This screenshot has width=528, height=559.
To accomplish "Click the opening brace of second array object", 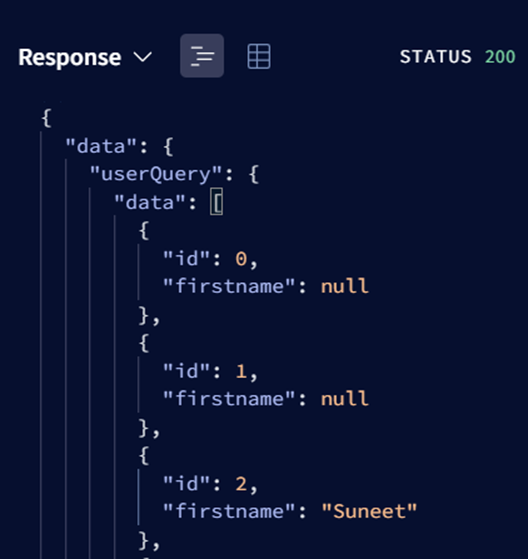I will 144,343.
